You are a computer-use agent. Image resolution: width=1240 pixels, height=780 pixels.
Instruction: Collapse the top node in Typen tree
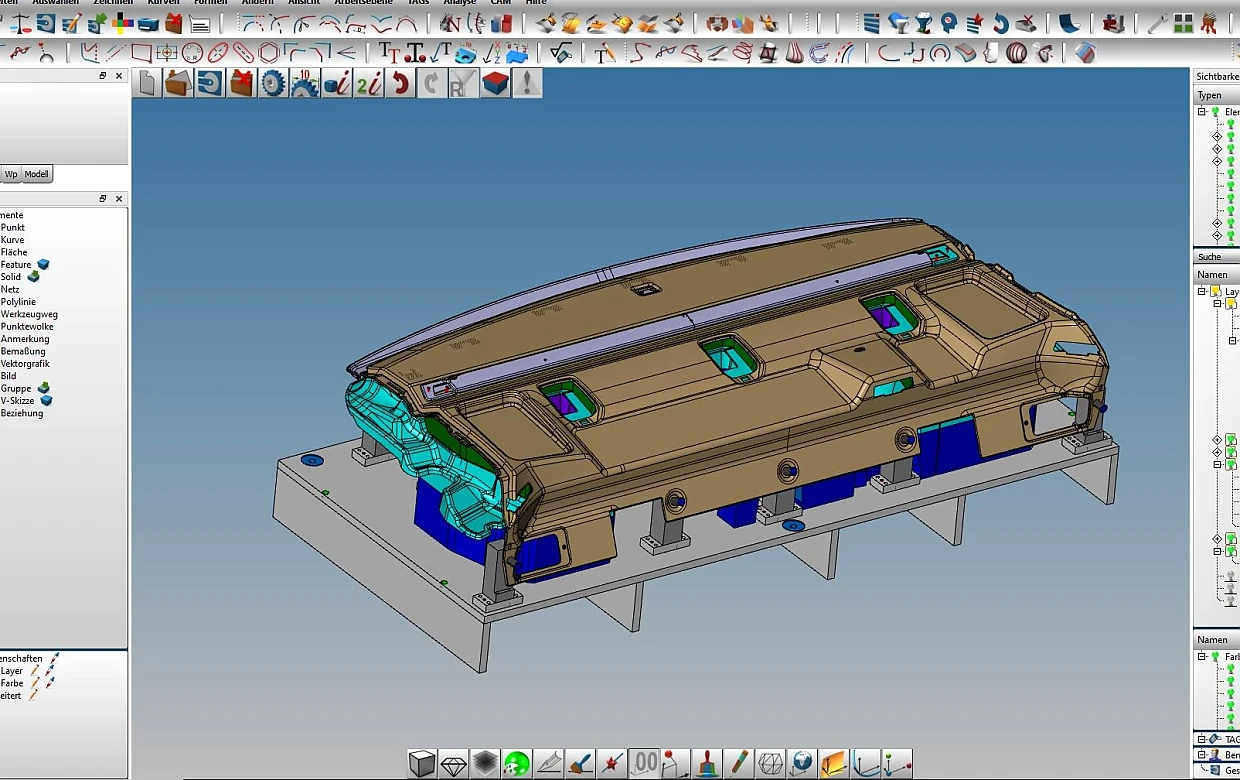[x=1202, y=112]
